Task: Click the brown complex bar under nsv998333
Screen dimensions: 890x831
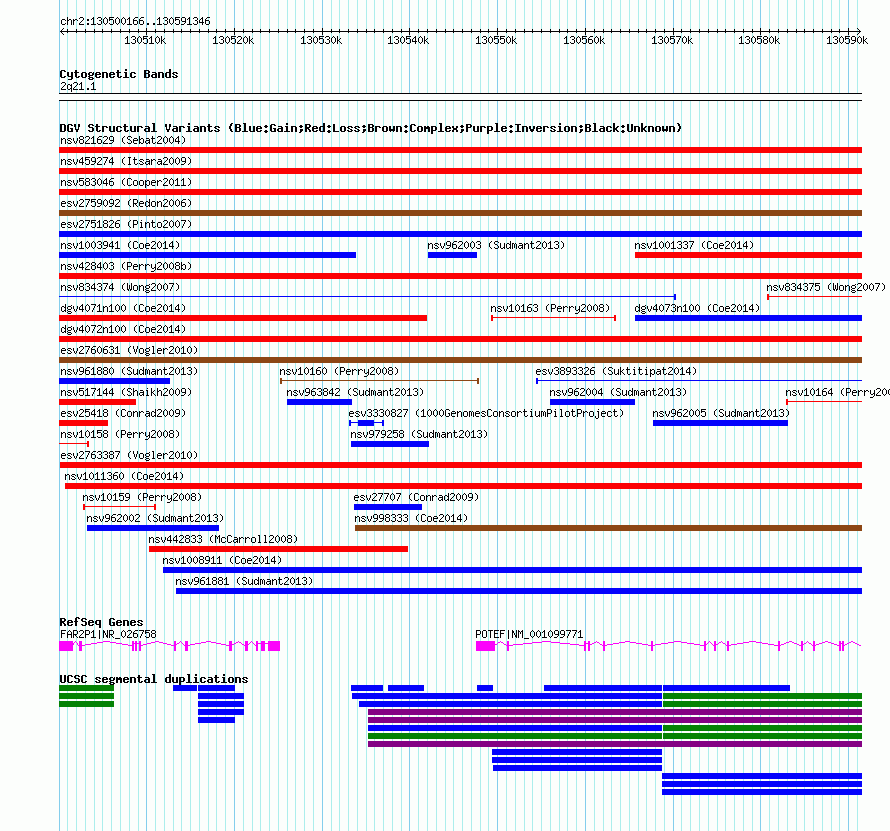Action: (608, 528)
